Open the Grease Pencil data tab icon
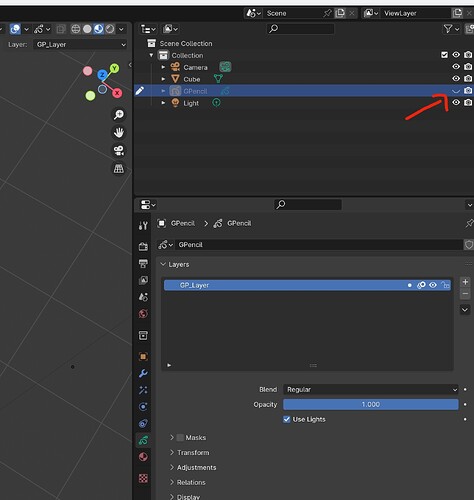 [x=143, y=440]
